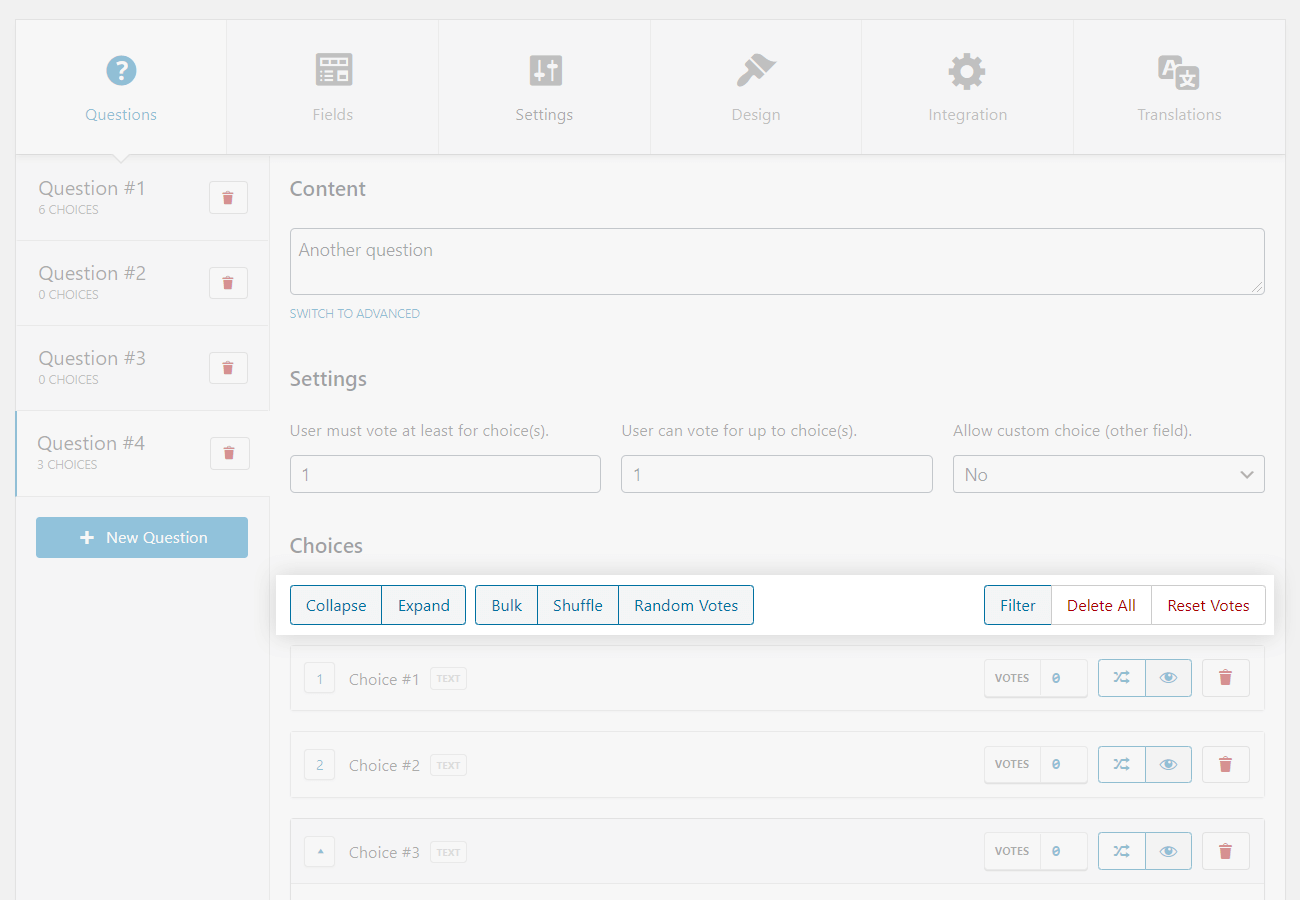Edit the votes count of Choice #1

[x=1062, y=678]
